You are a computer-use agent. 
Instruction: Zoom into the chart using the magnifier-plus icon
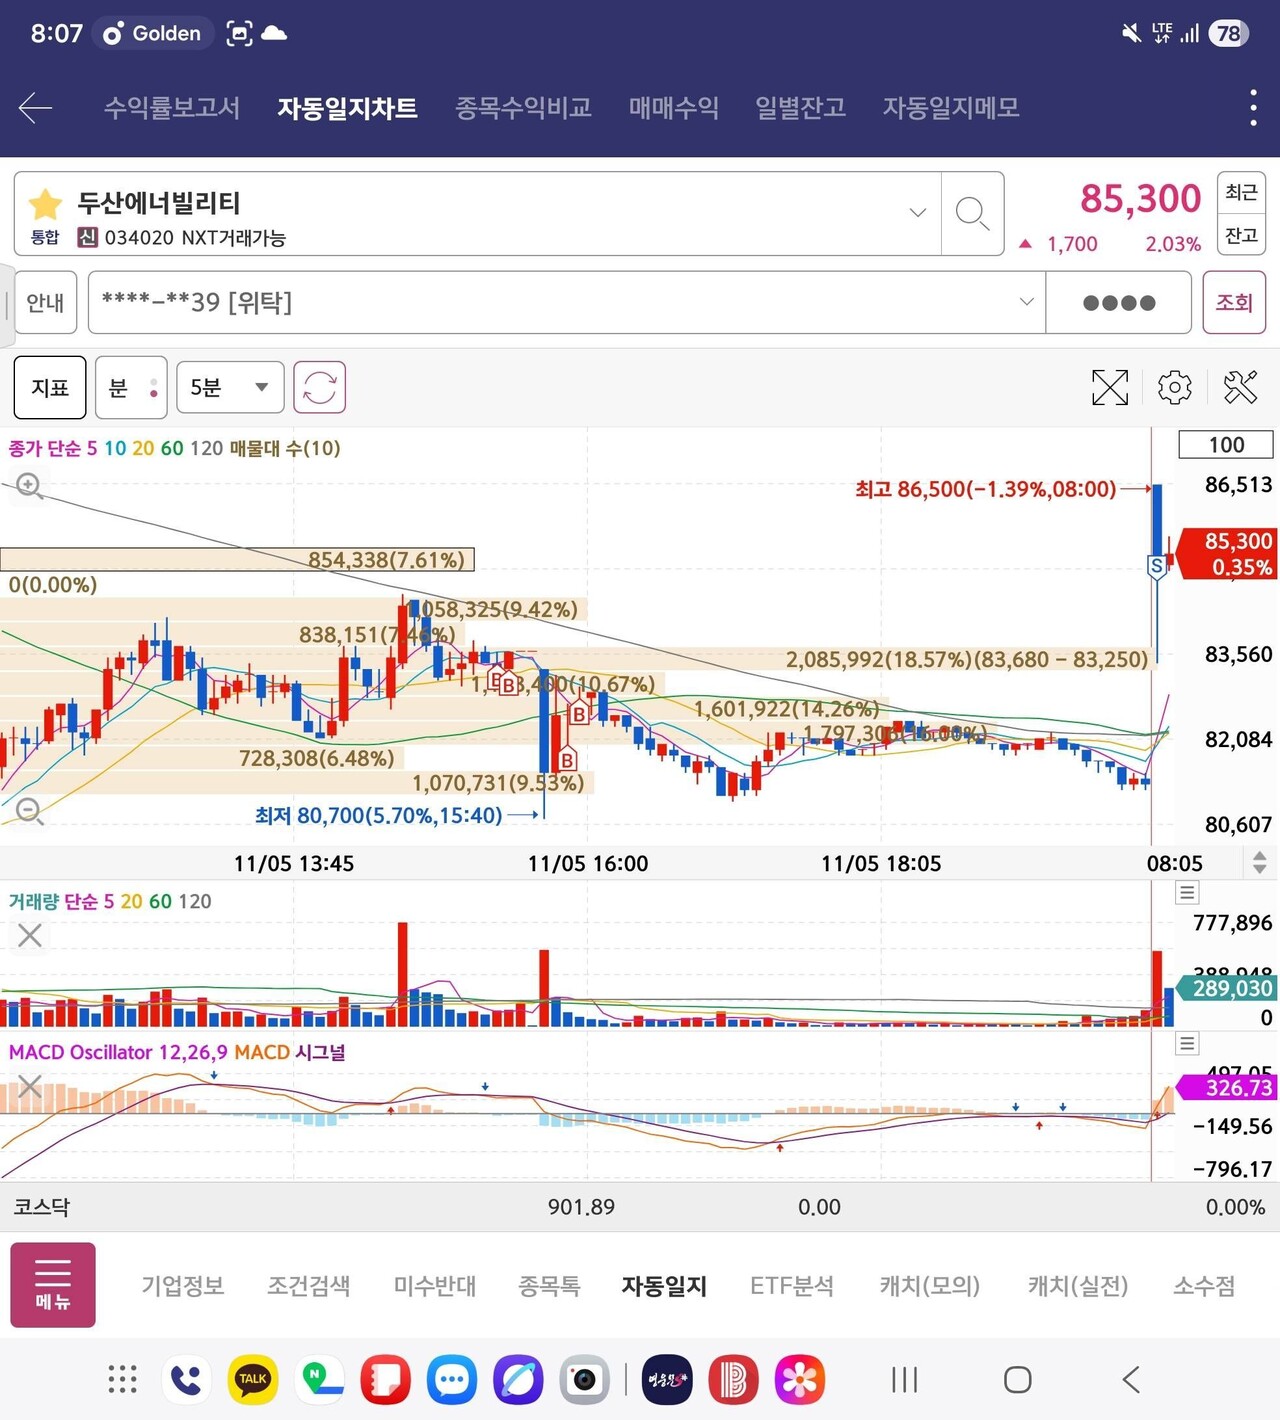click(x=29, y=487)
